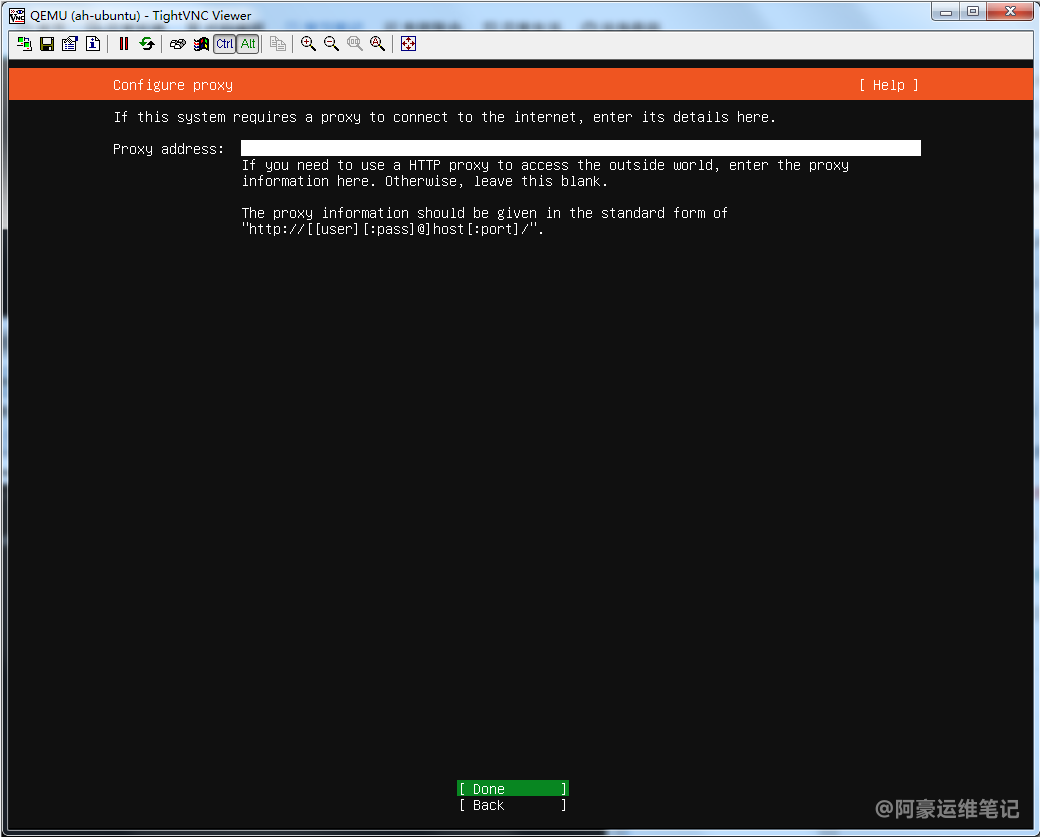Go to the previous step with Back
The height and width of the screenshot is (837, 1040).
coord(512,805)
